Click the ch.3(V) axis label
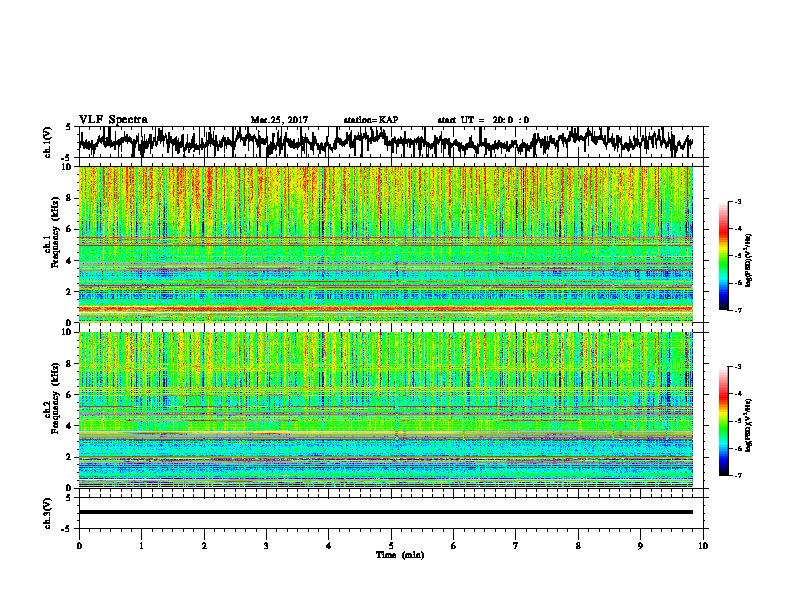The height and width of the screenshot is (612, 792). (x=48, y=514)
